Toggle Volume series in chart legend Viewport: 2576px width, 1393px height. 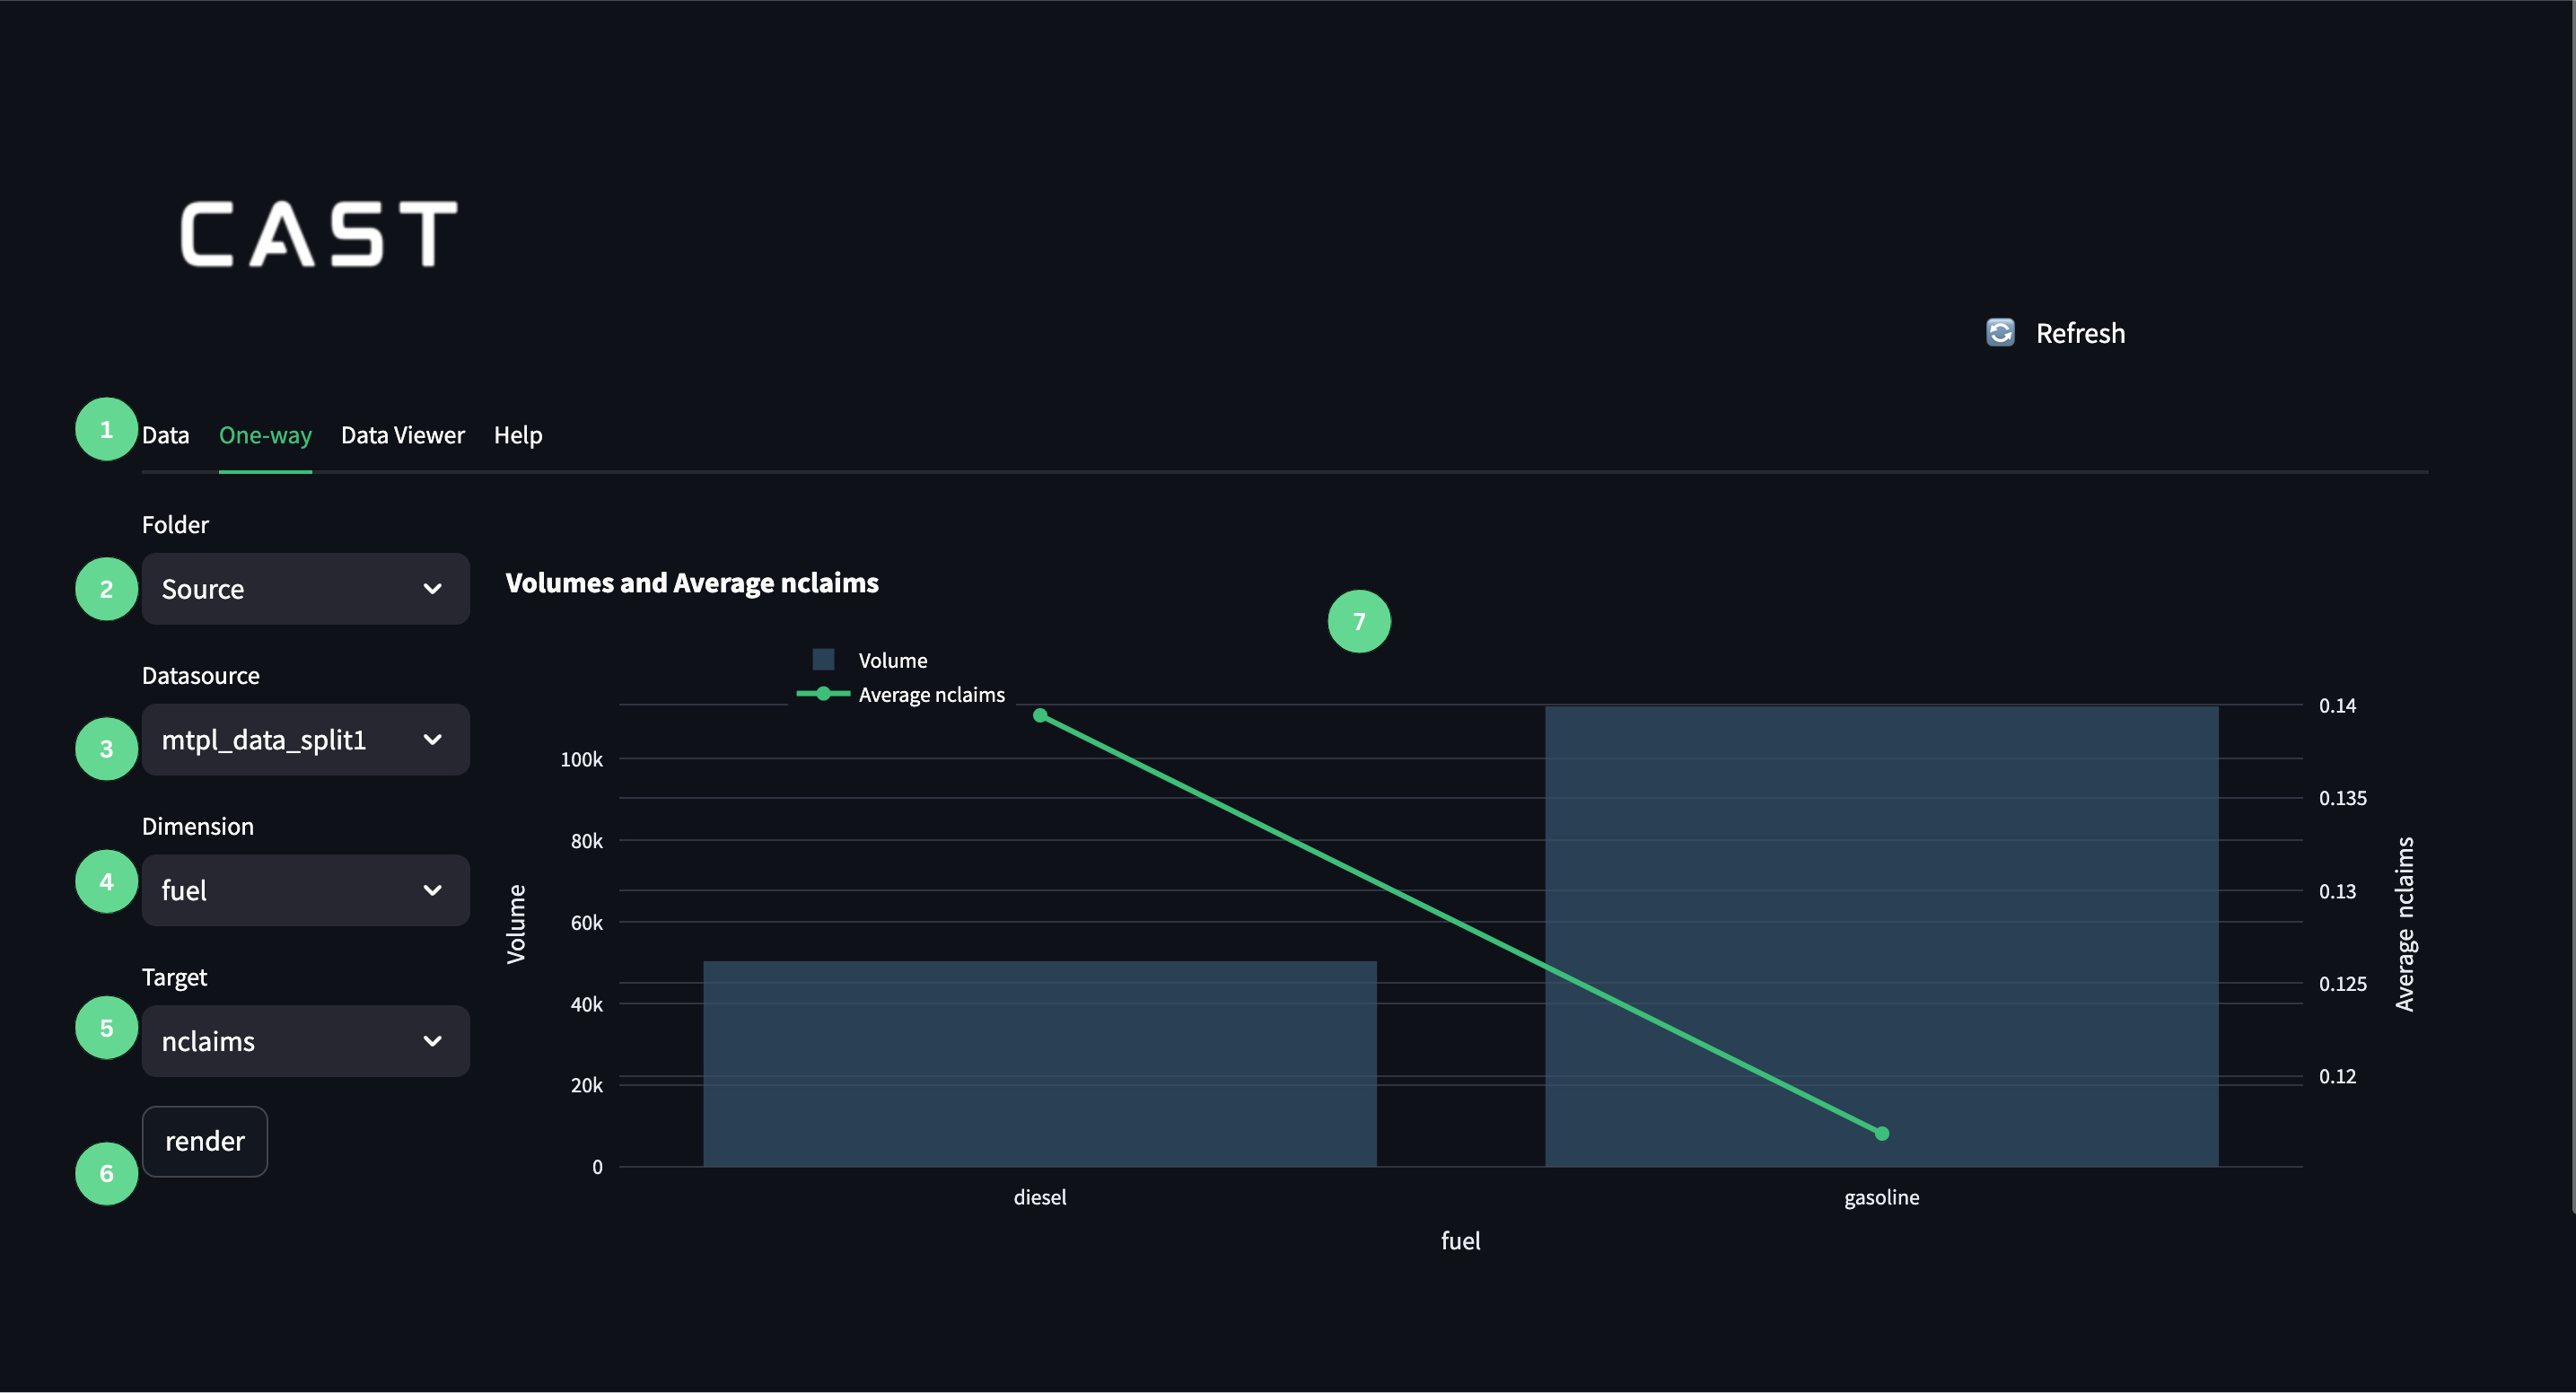click(x=891, y=660)
